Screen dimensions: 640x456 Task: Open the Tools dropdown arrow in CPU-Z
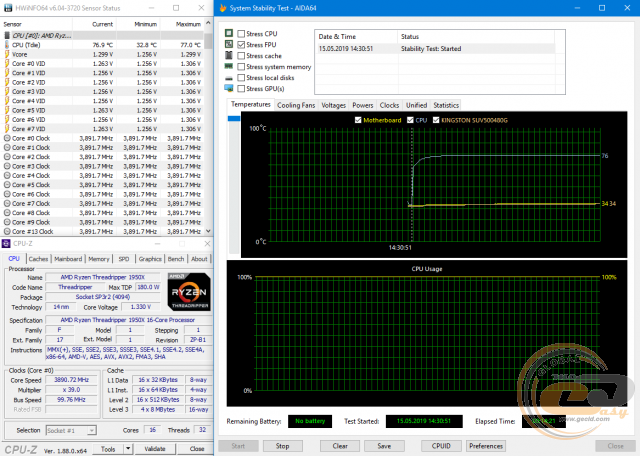[128, 449]
